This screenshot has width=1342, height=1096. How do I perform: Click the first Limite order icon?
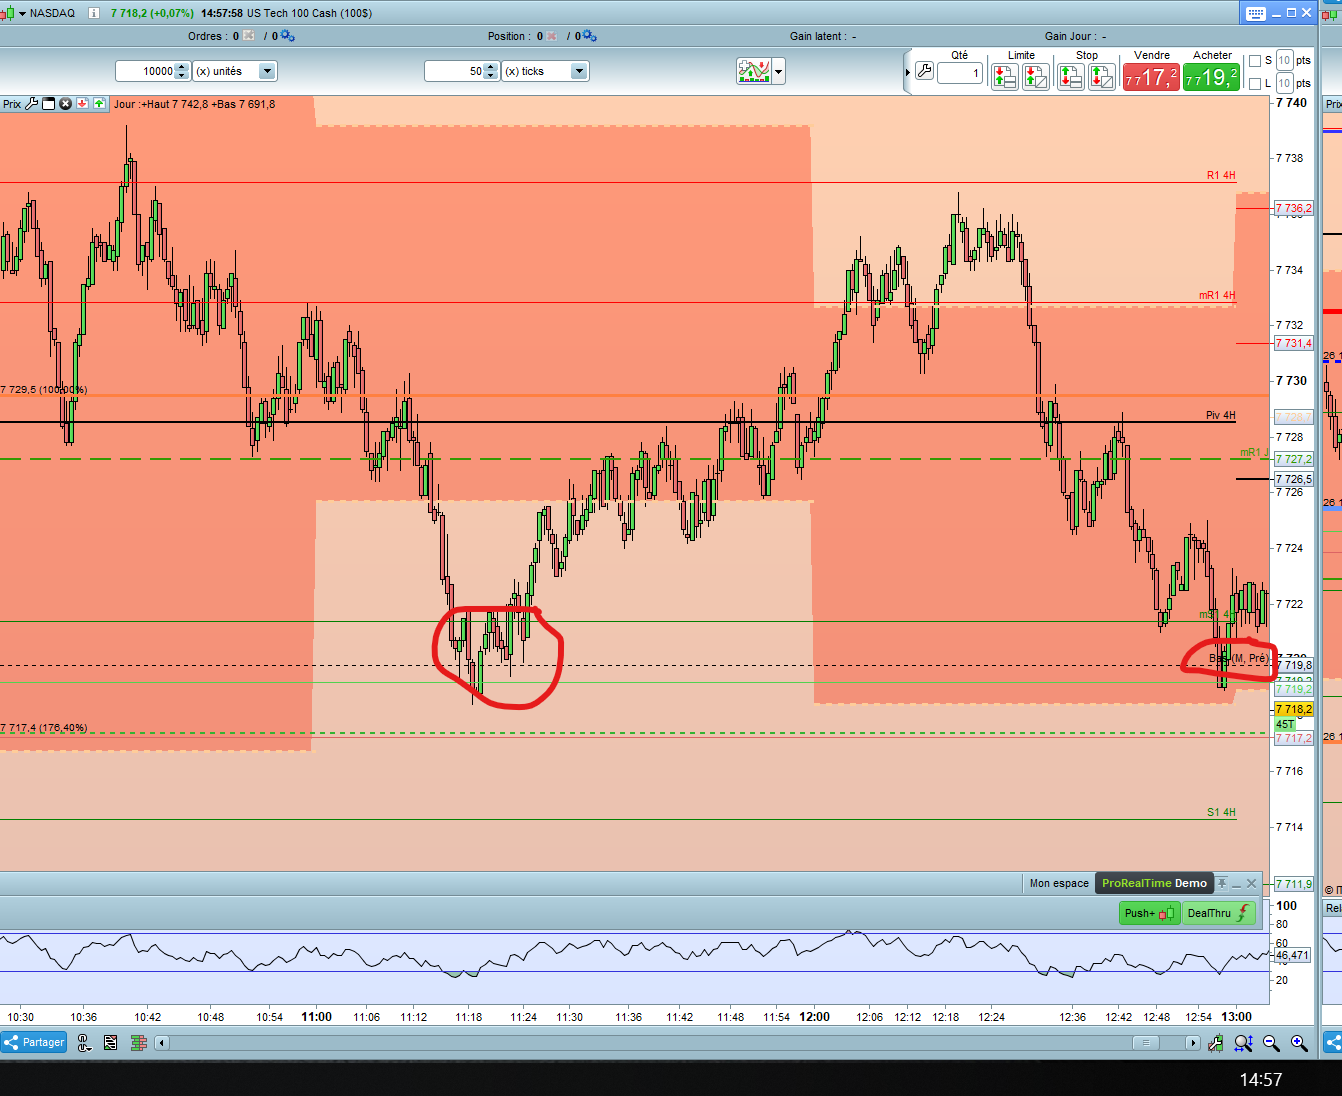pos(1005,77)
